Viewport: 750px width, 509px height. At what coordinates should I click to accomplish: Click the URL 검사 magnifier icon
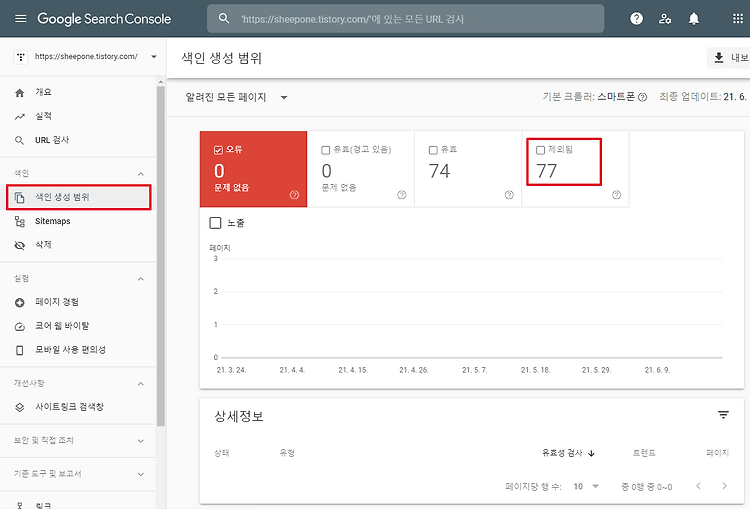[x=20, y=141]
